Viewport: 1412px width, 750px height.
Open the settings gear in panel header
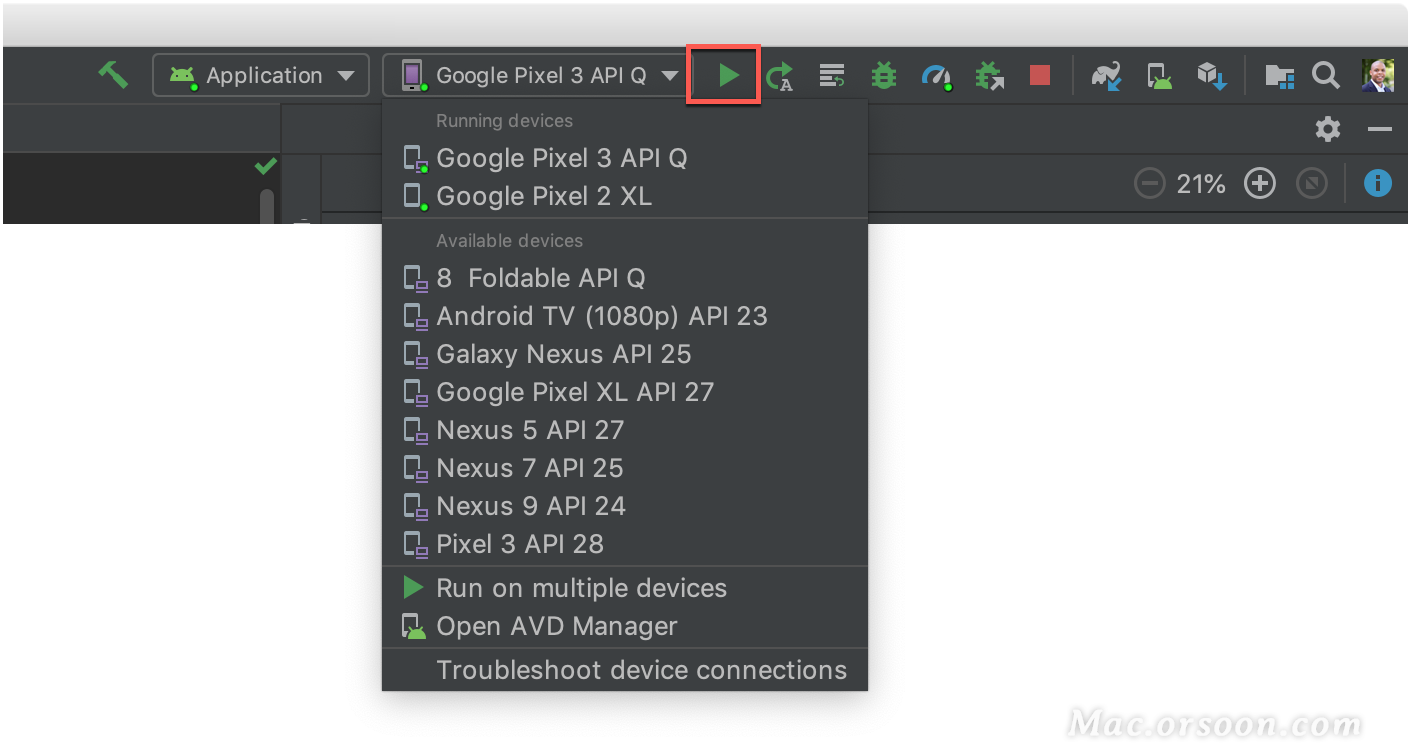point(1328,129)
